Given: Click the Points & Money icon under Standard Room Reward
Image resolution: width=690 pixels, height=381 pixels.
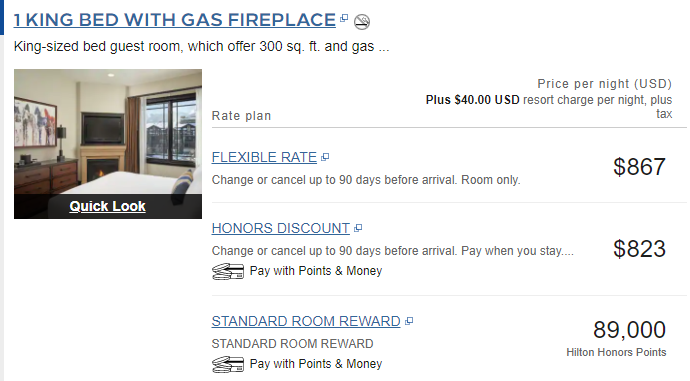Looking at the screenshot, I should click(x=228, y=365).
